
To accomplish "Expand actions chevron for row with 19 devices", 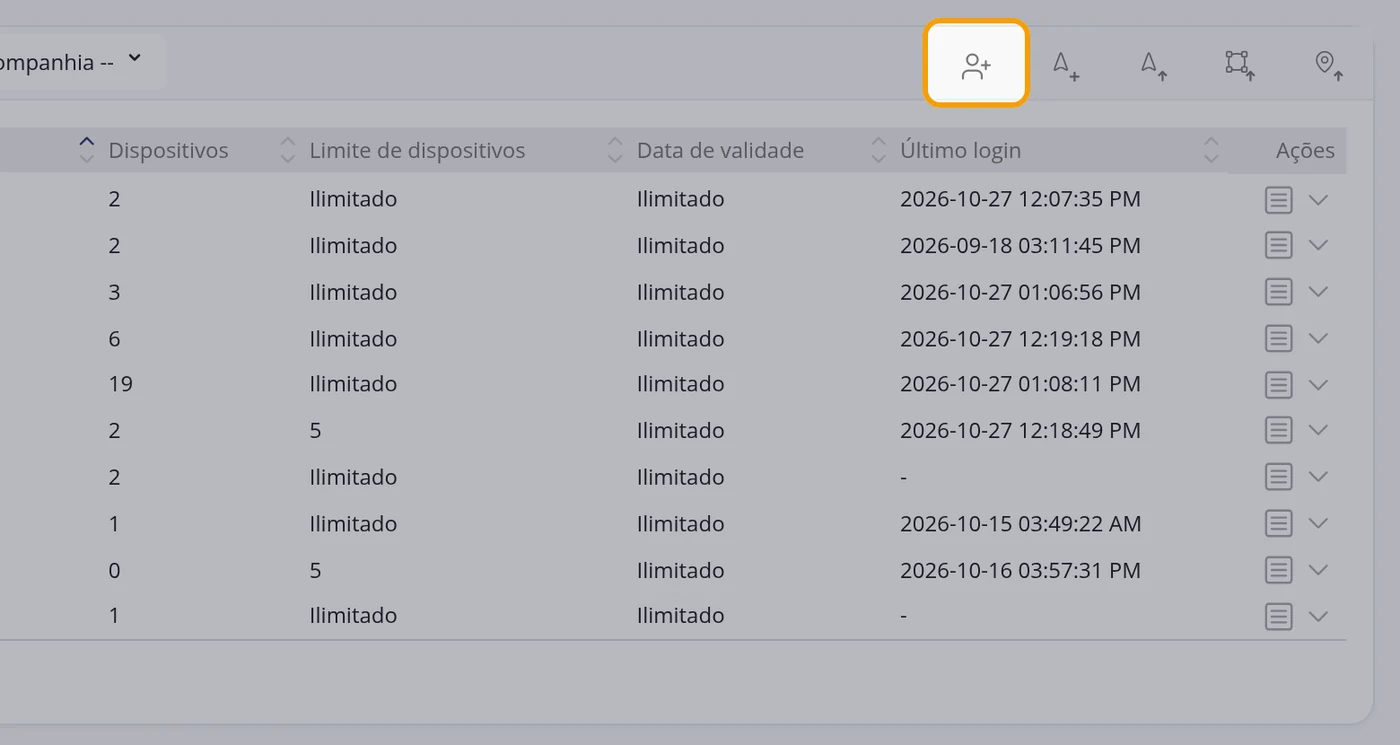I will pos(1318,385).
